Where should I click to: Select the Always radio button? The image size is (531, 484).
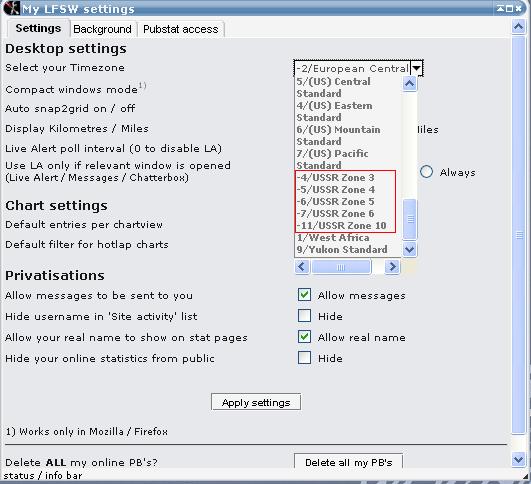(x=426, y=172)
